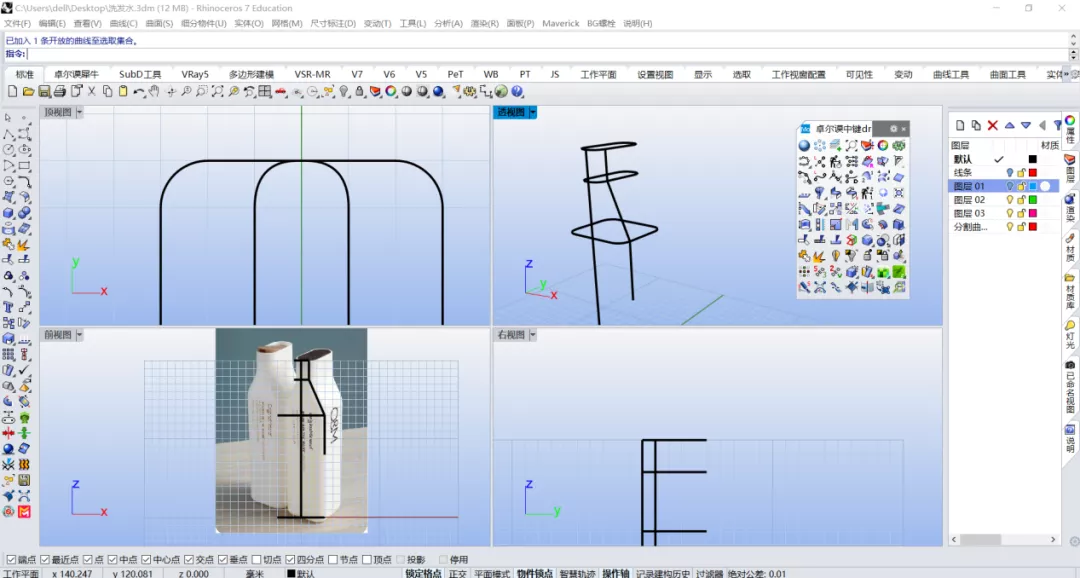Click the blue Help question mark icon

517,91
